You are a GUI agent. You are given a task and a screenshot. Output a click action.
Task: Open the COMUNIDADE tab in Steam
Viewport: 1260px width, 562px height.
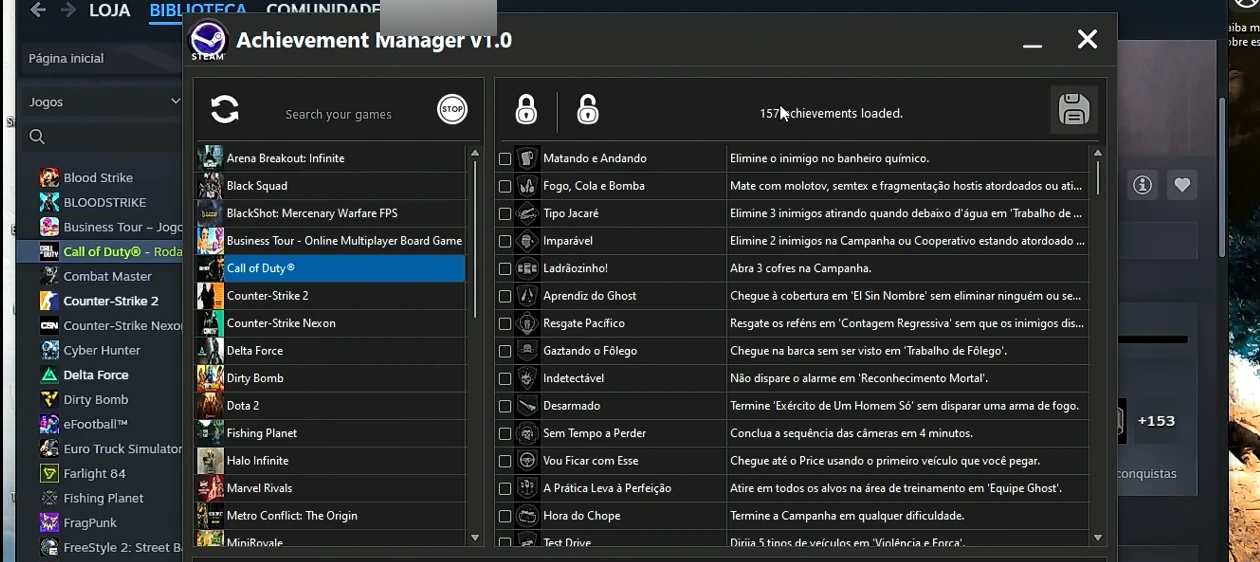[x=322, y=11]
